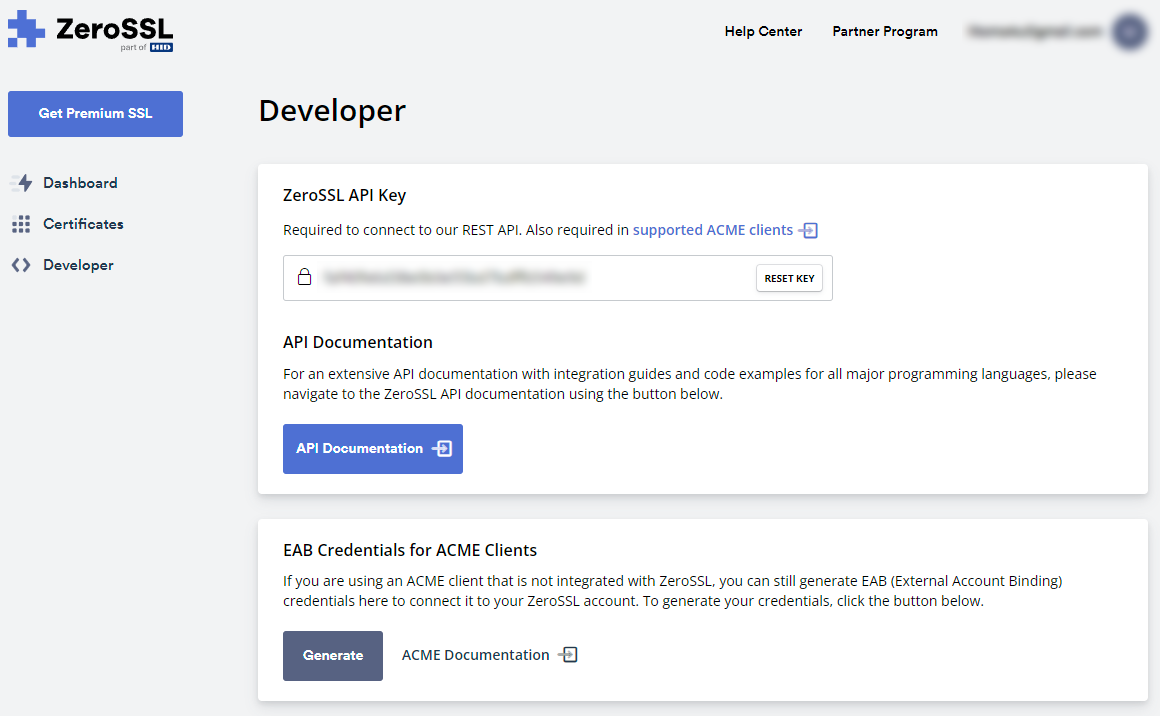Open the API Documentation
Image resolution: width=1160 pixels, height=716 pixels.
coord(372,448)
